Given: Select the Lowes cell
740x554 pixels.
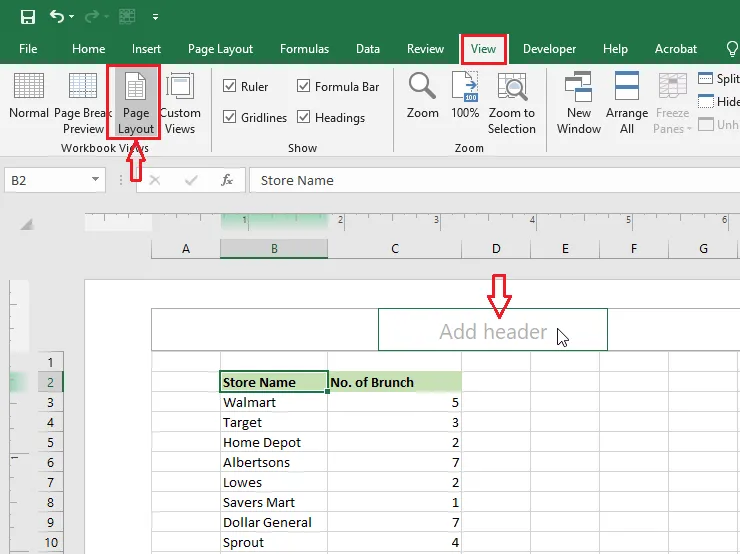Looking at the screenshot, I should (x=274, y=482).
